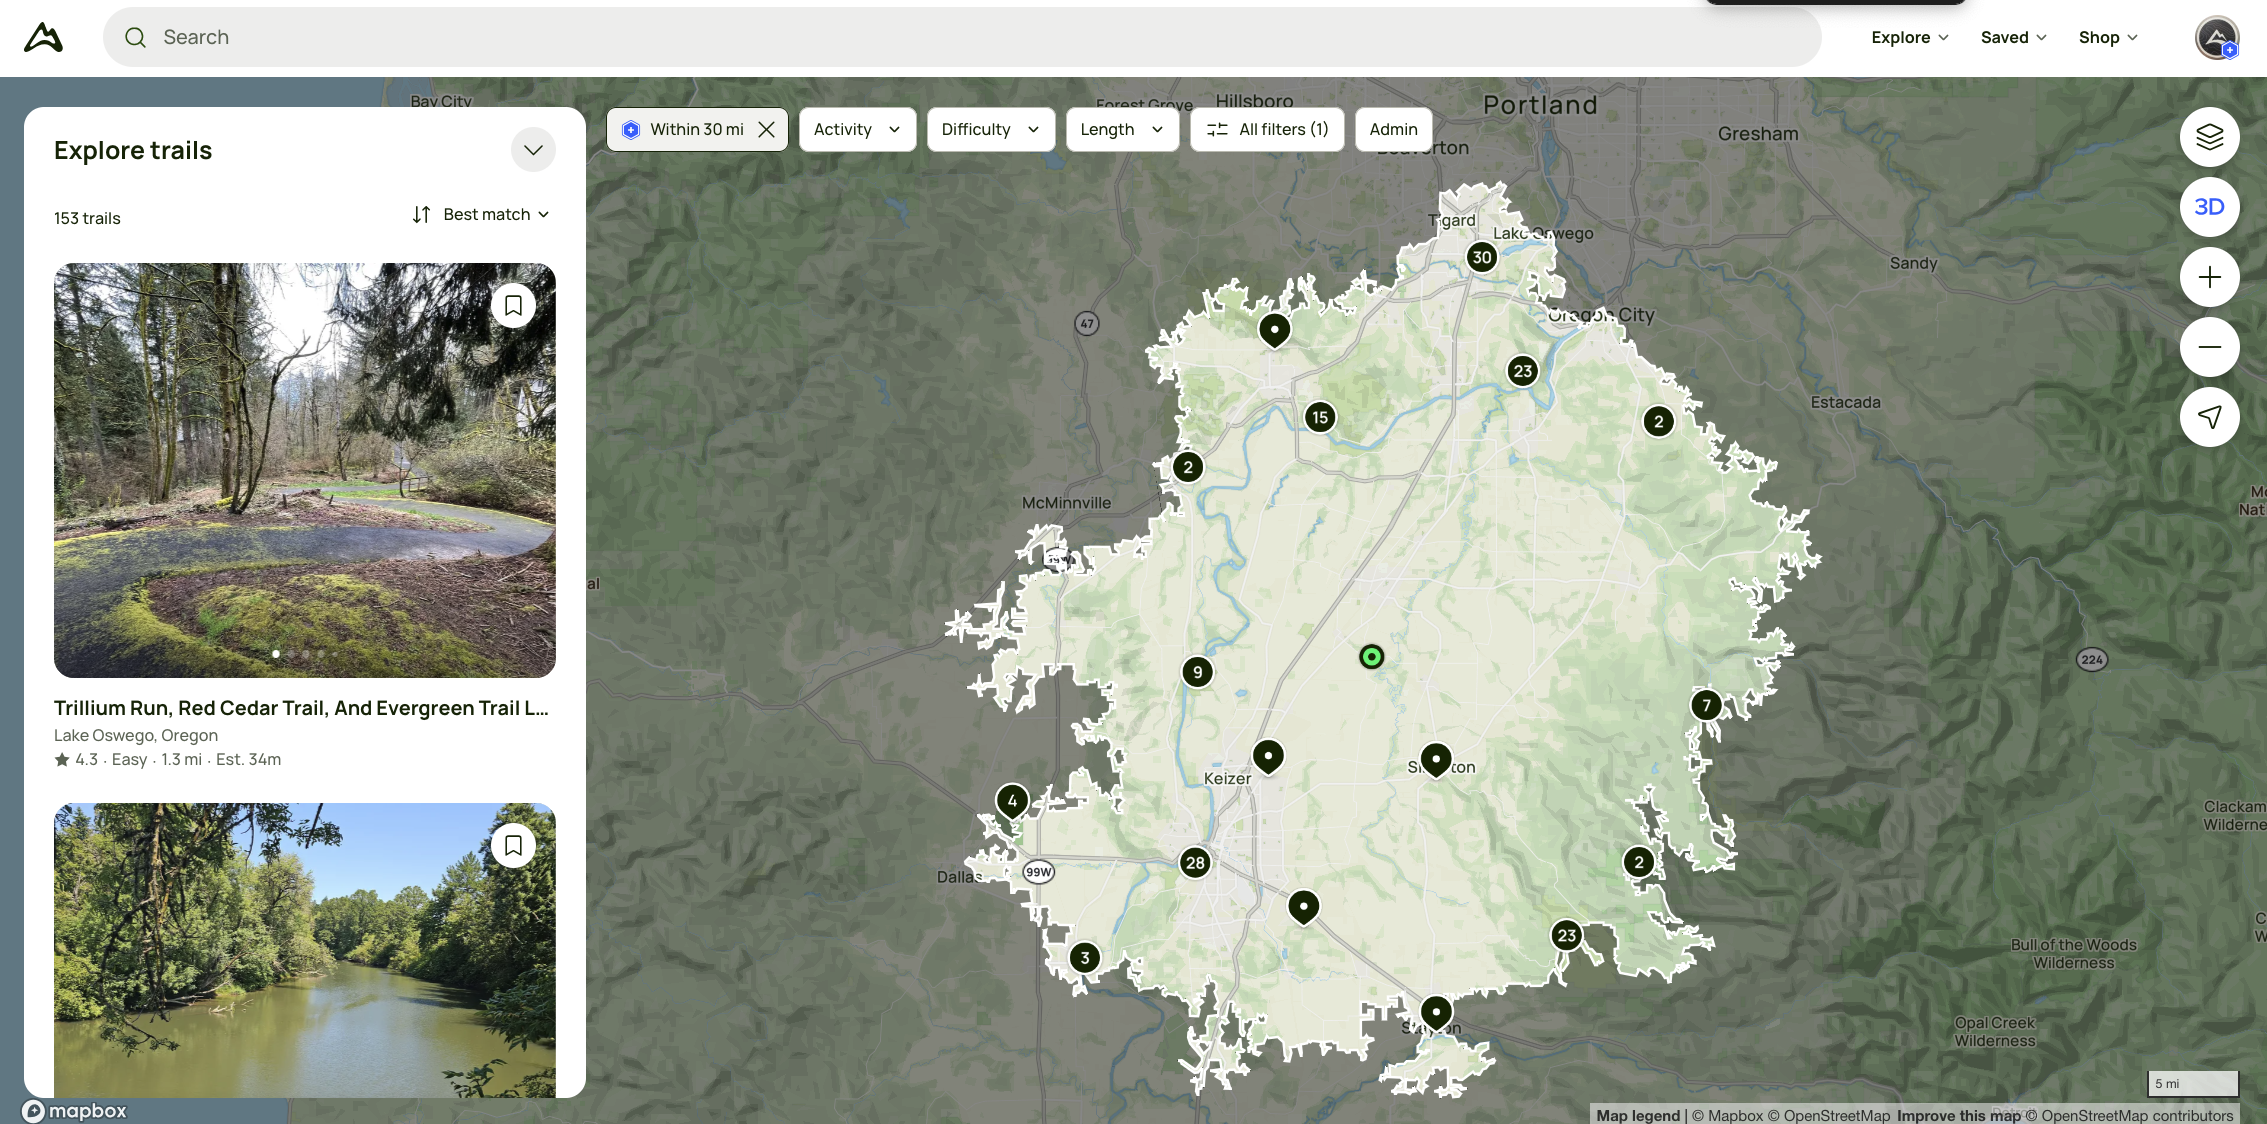Click the 2 cluster near Estacada
The width and height of the screenshot is (2267, 1124).
pyautogui.click(x=1659, y=421)
